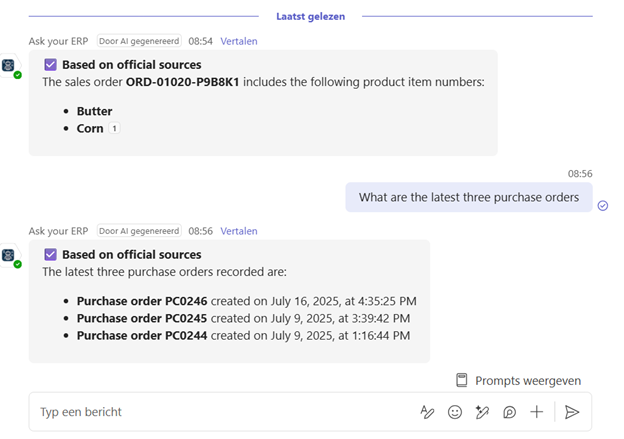Viewport: 624px width, 439px height.
Task: Click the chat loop icon in message bar
Action: (509, 412)
